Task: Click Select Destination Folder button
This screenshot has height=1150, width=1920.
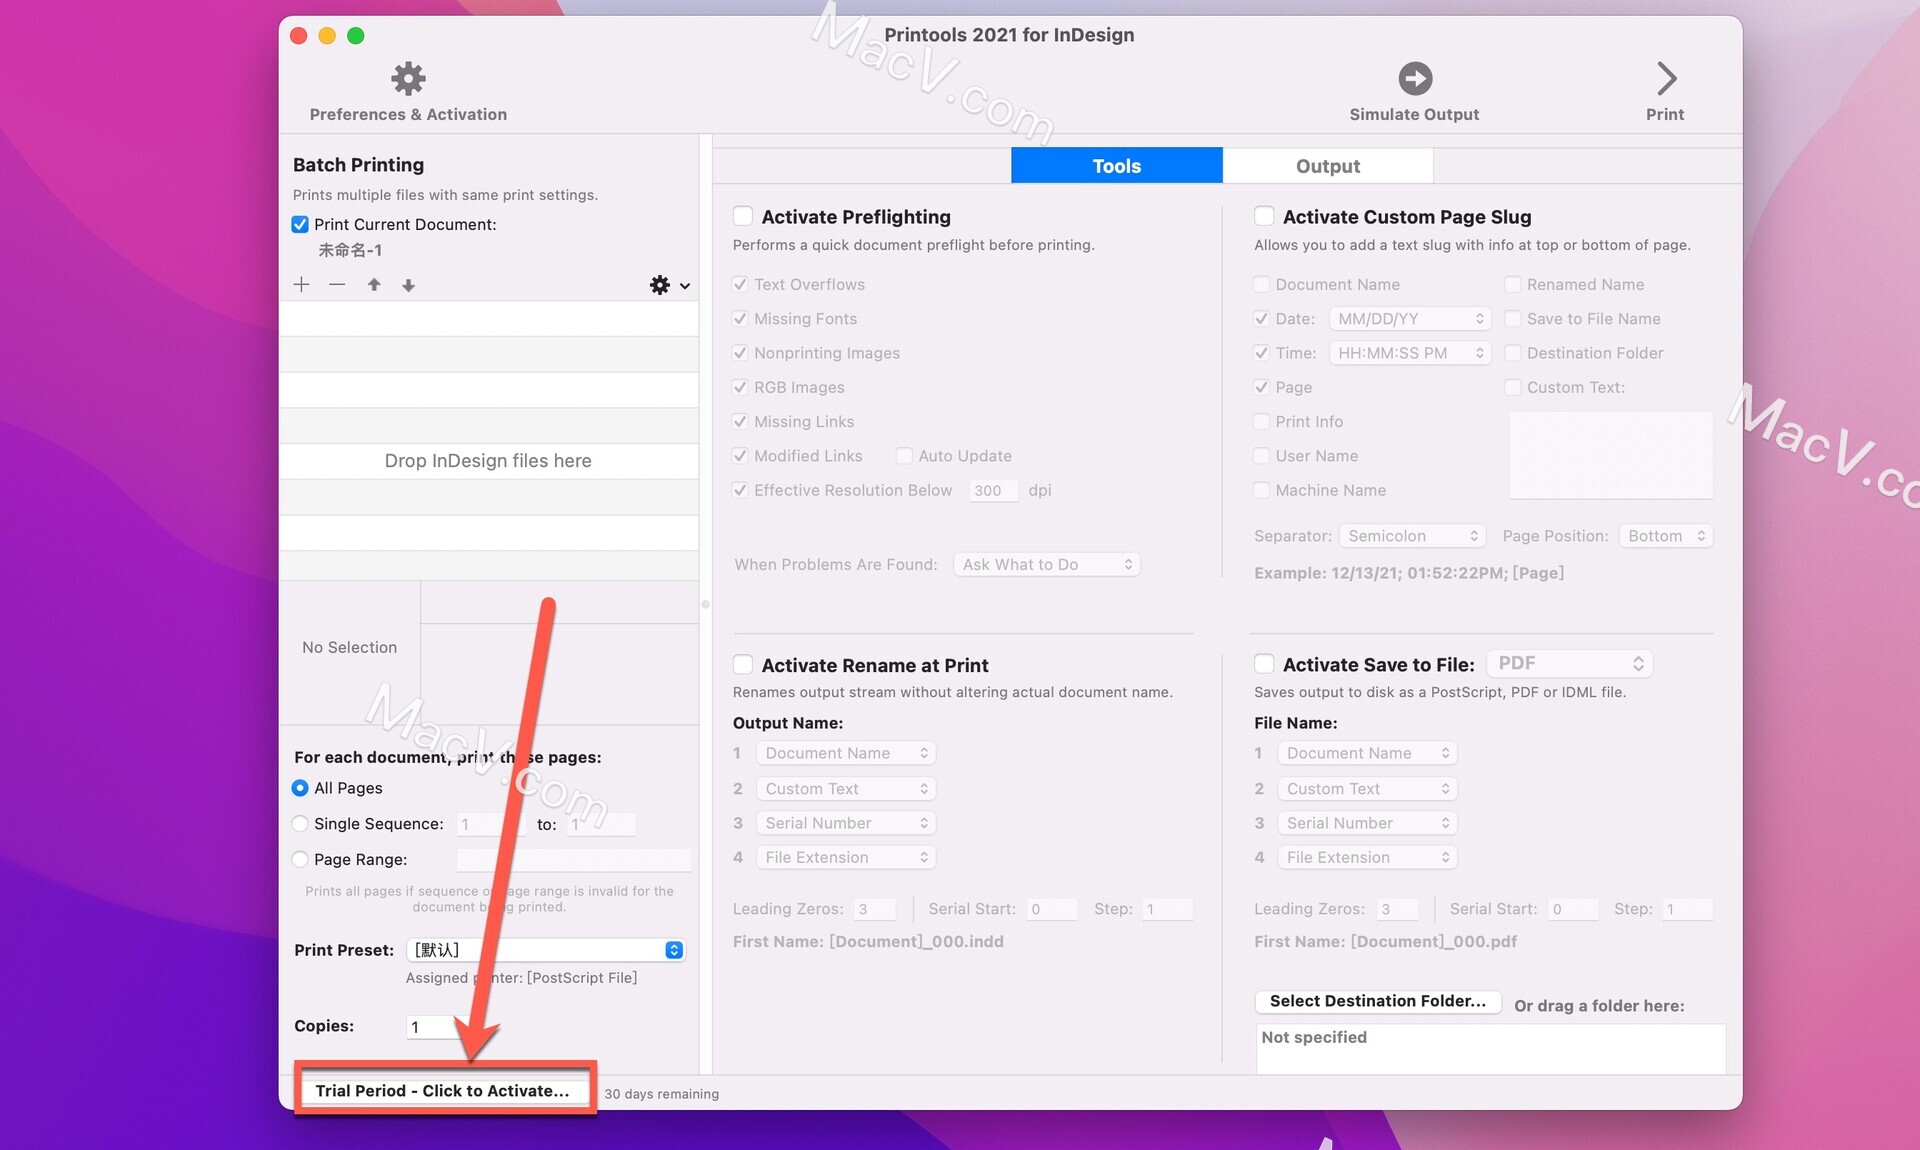Action: tap(1374, 998)
